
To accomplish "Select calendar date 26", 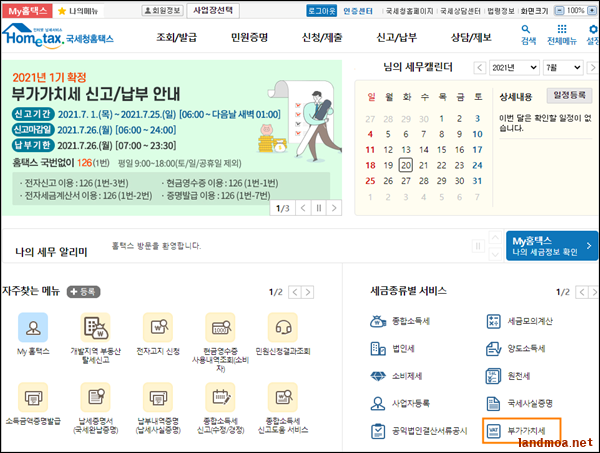I will (x=388, y=181).
